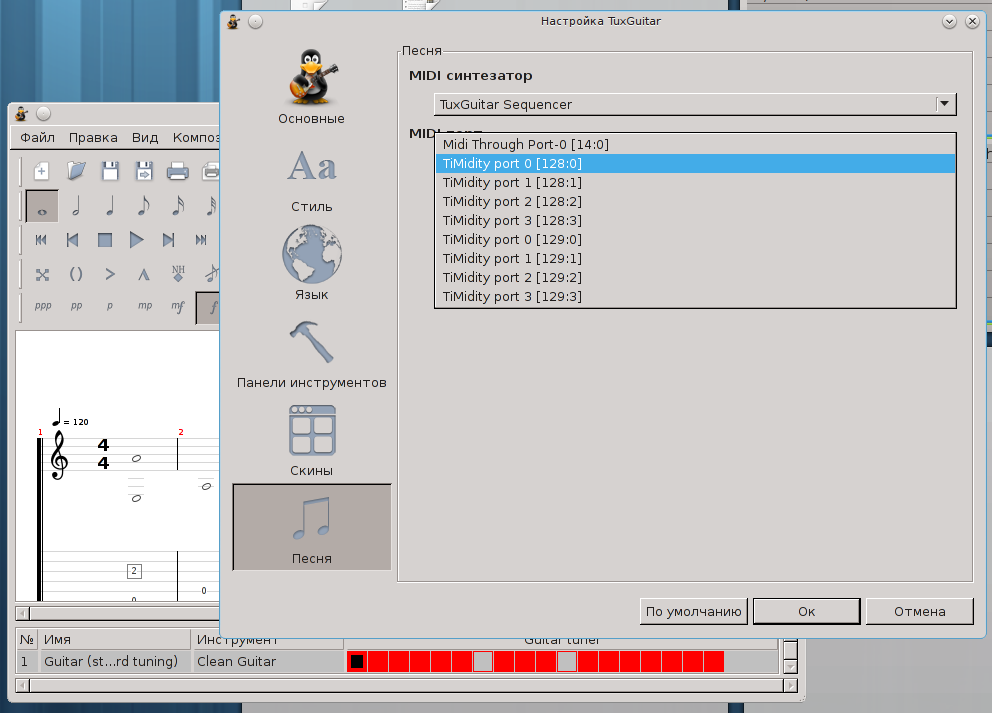992x713 pixels.
Task: Start playback with play button
Action: coord(136,240)
